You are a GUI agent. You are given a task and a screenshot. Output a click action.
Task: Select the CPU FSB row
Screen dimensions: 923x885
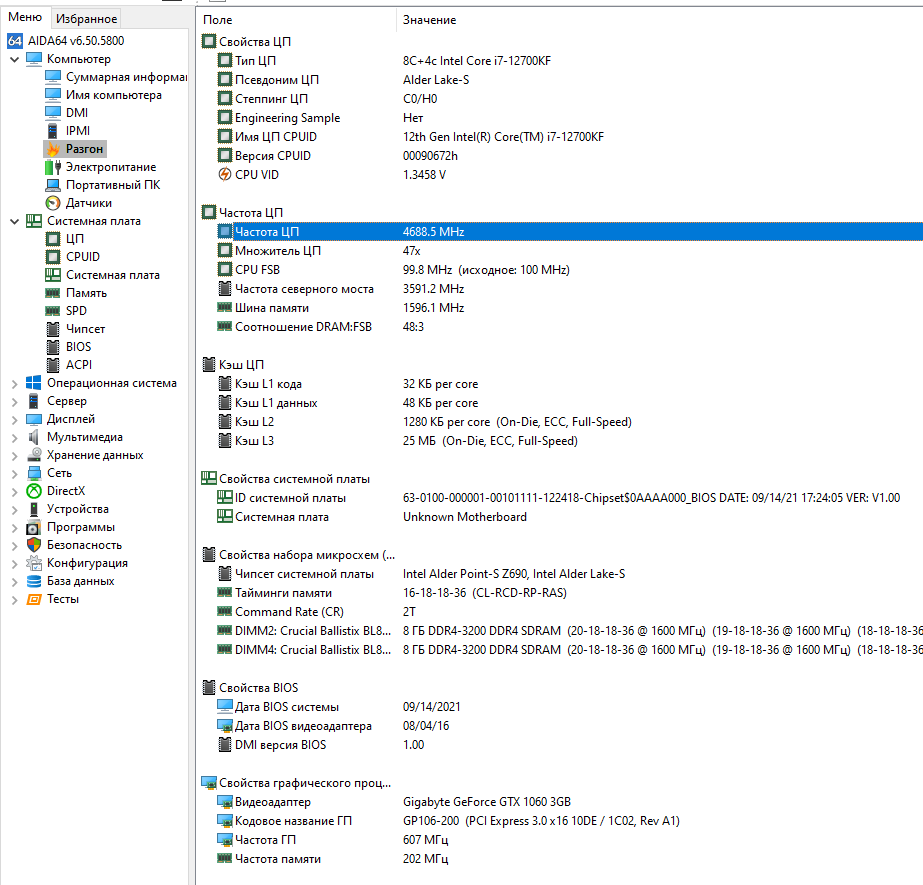570,270
